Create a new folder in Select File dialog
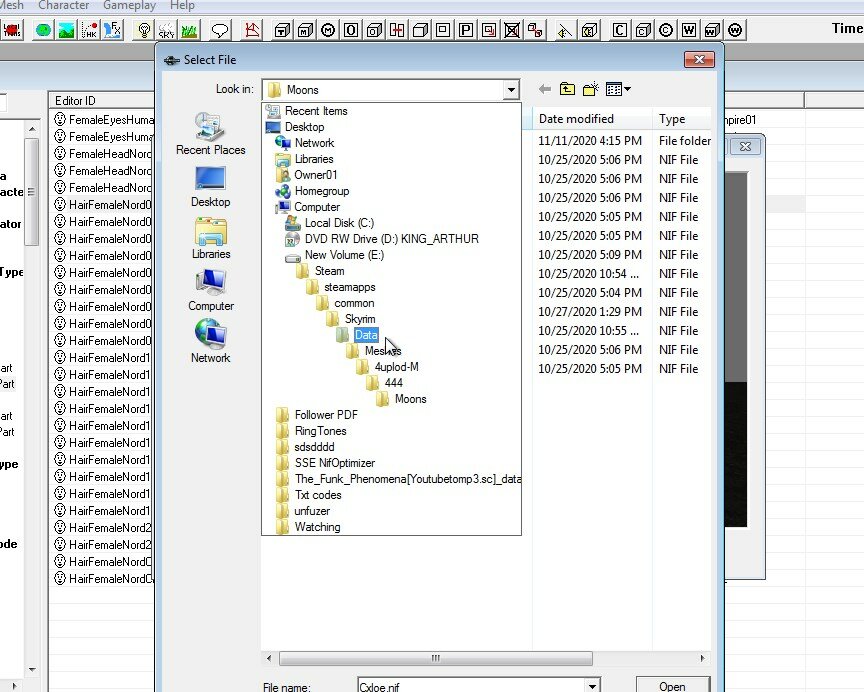 (x=591, y=89)
